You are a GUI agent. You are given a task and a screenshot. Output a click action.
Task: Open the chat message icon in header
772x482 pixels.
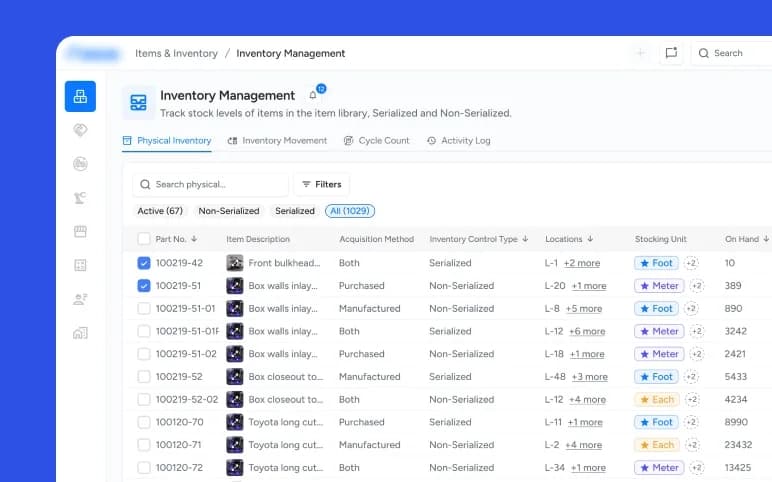coord(671,53)
